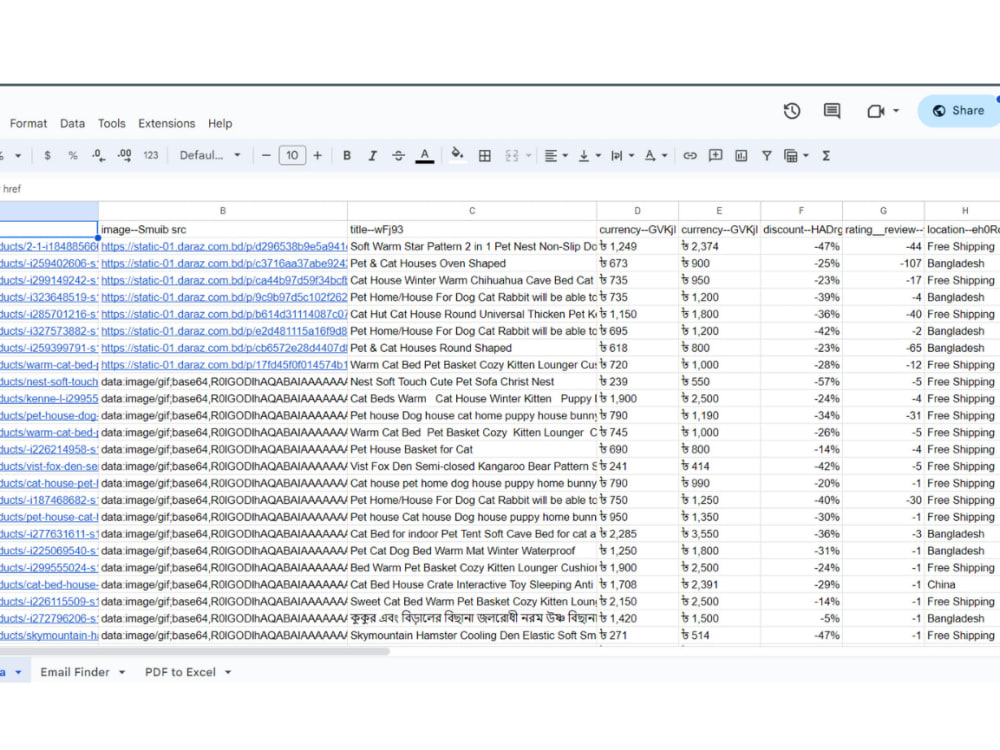The image size is (1000, 750).
Task: Open the Help menu
Action: [x=220, y=123]
